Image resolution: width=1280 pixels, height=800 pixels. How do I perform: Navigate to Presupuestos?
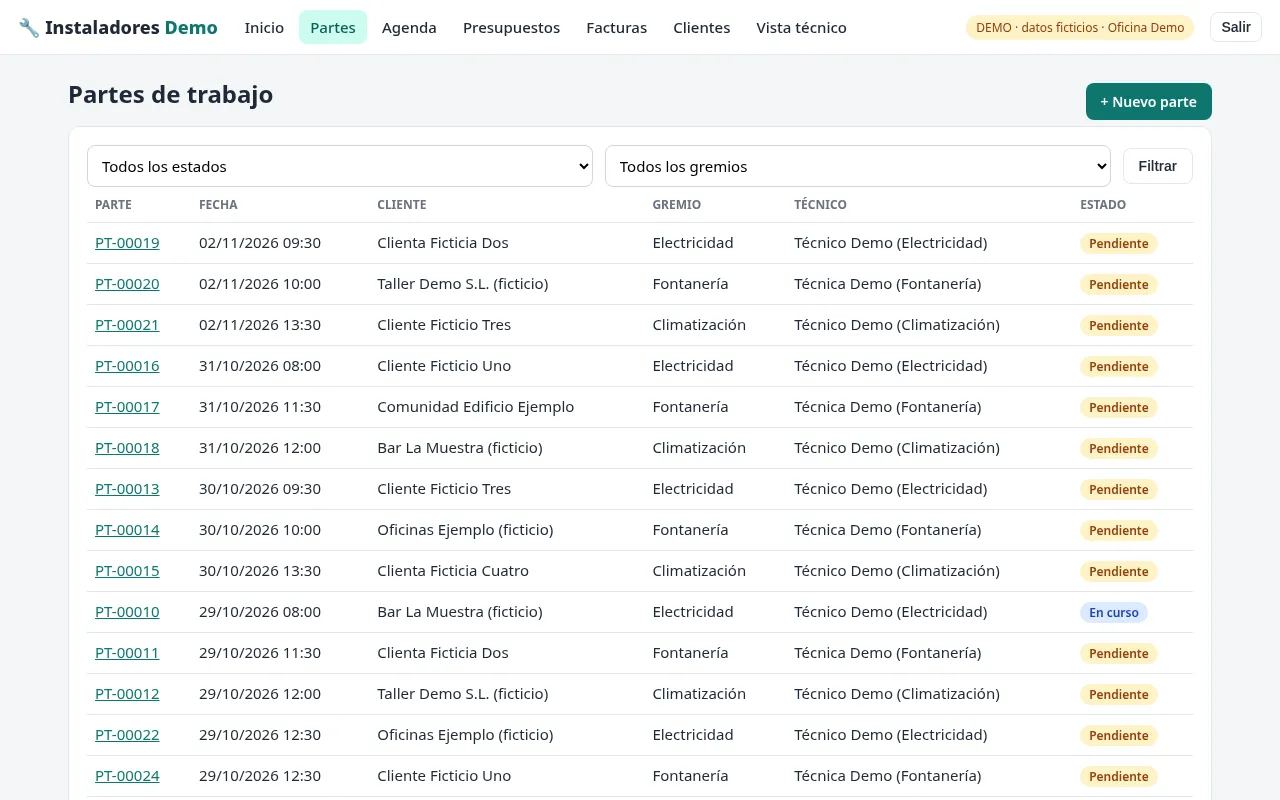(x=511, y=28)
